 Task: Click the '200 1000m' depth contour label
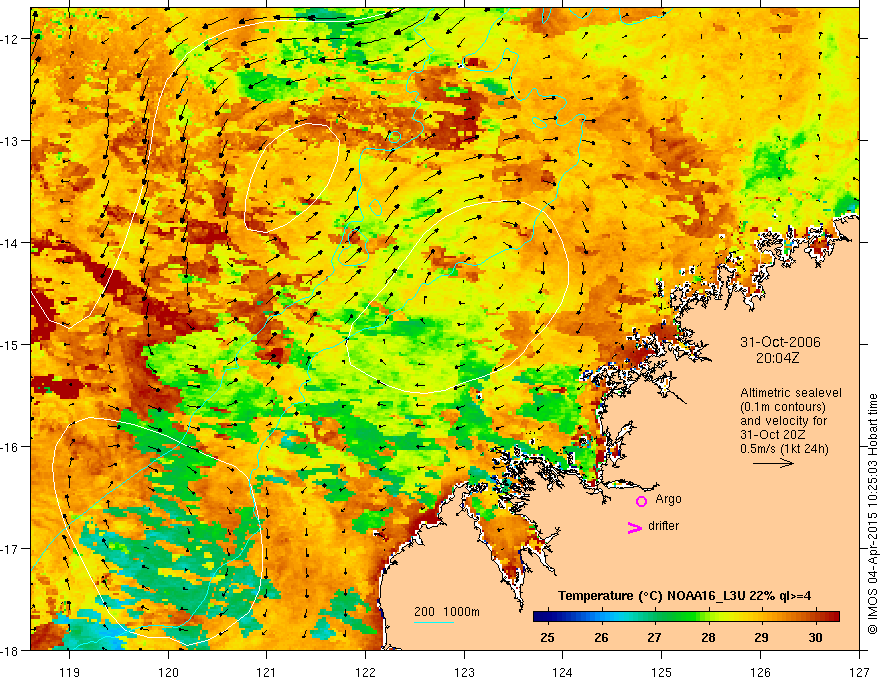447,612
